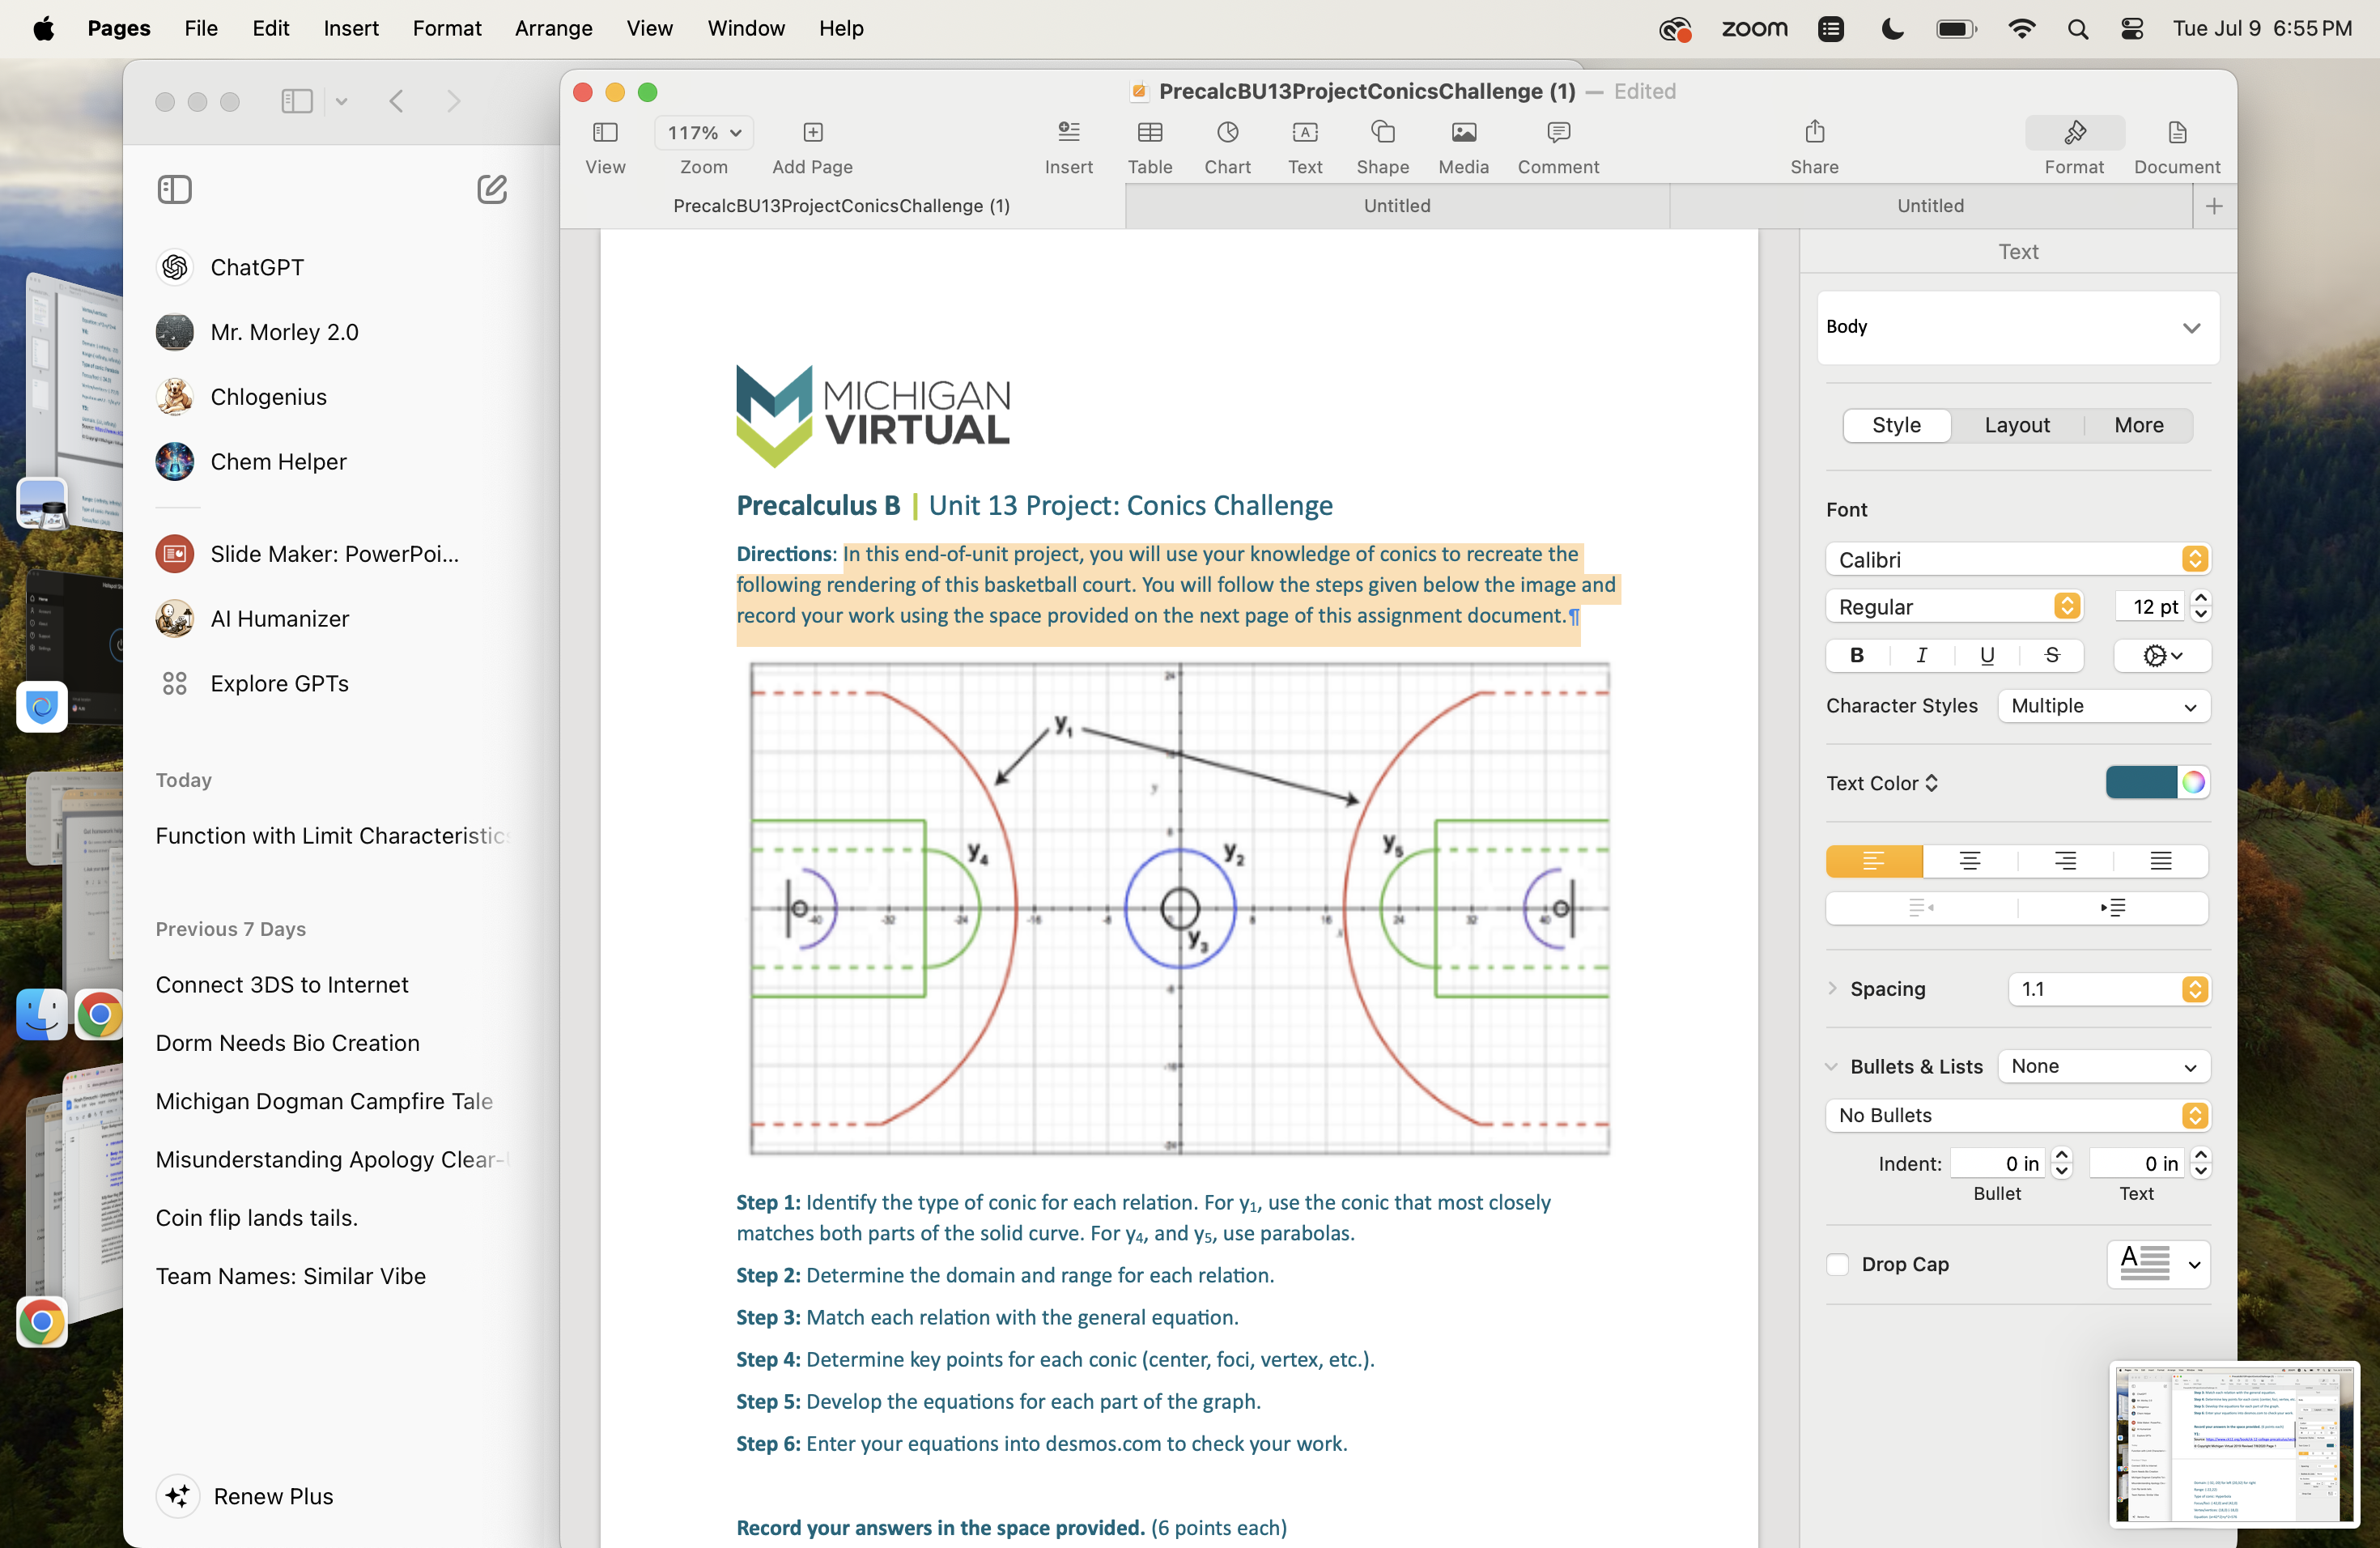Click the Add Page icon
The image size is (2380, 1548).
pyautogui.click(x=812, y=133)
